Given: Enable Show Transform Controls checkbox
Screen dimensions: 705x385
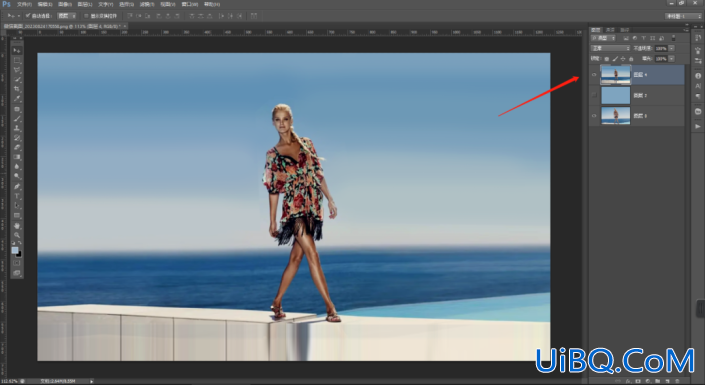Looking at the screenshot, I should click(85, 16).
